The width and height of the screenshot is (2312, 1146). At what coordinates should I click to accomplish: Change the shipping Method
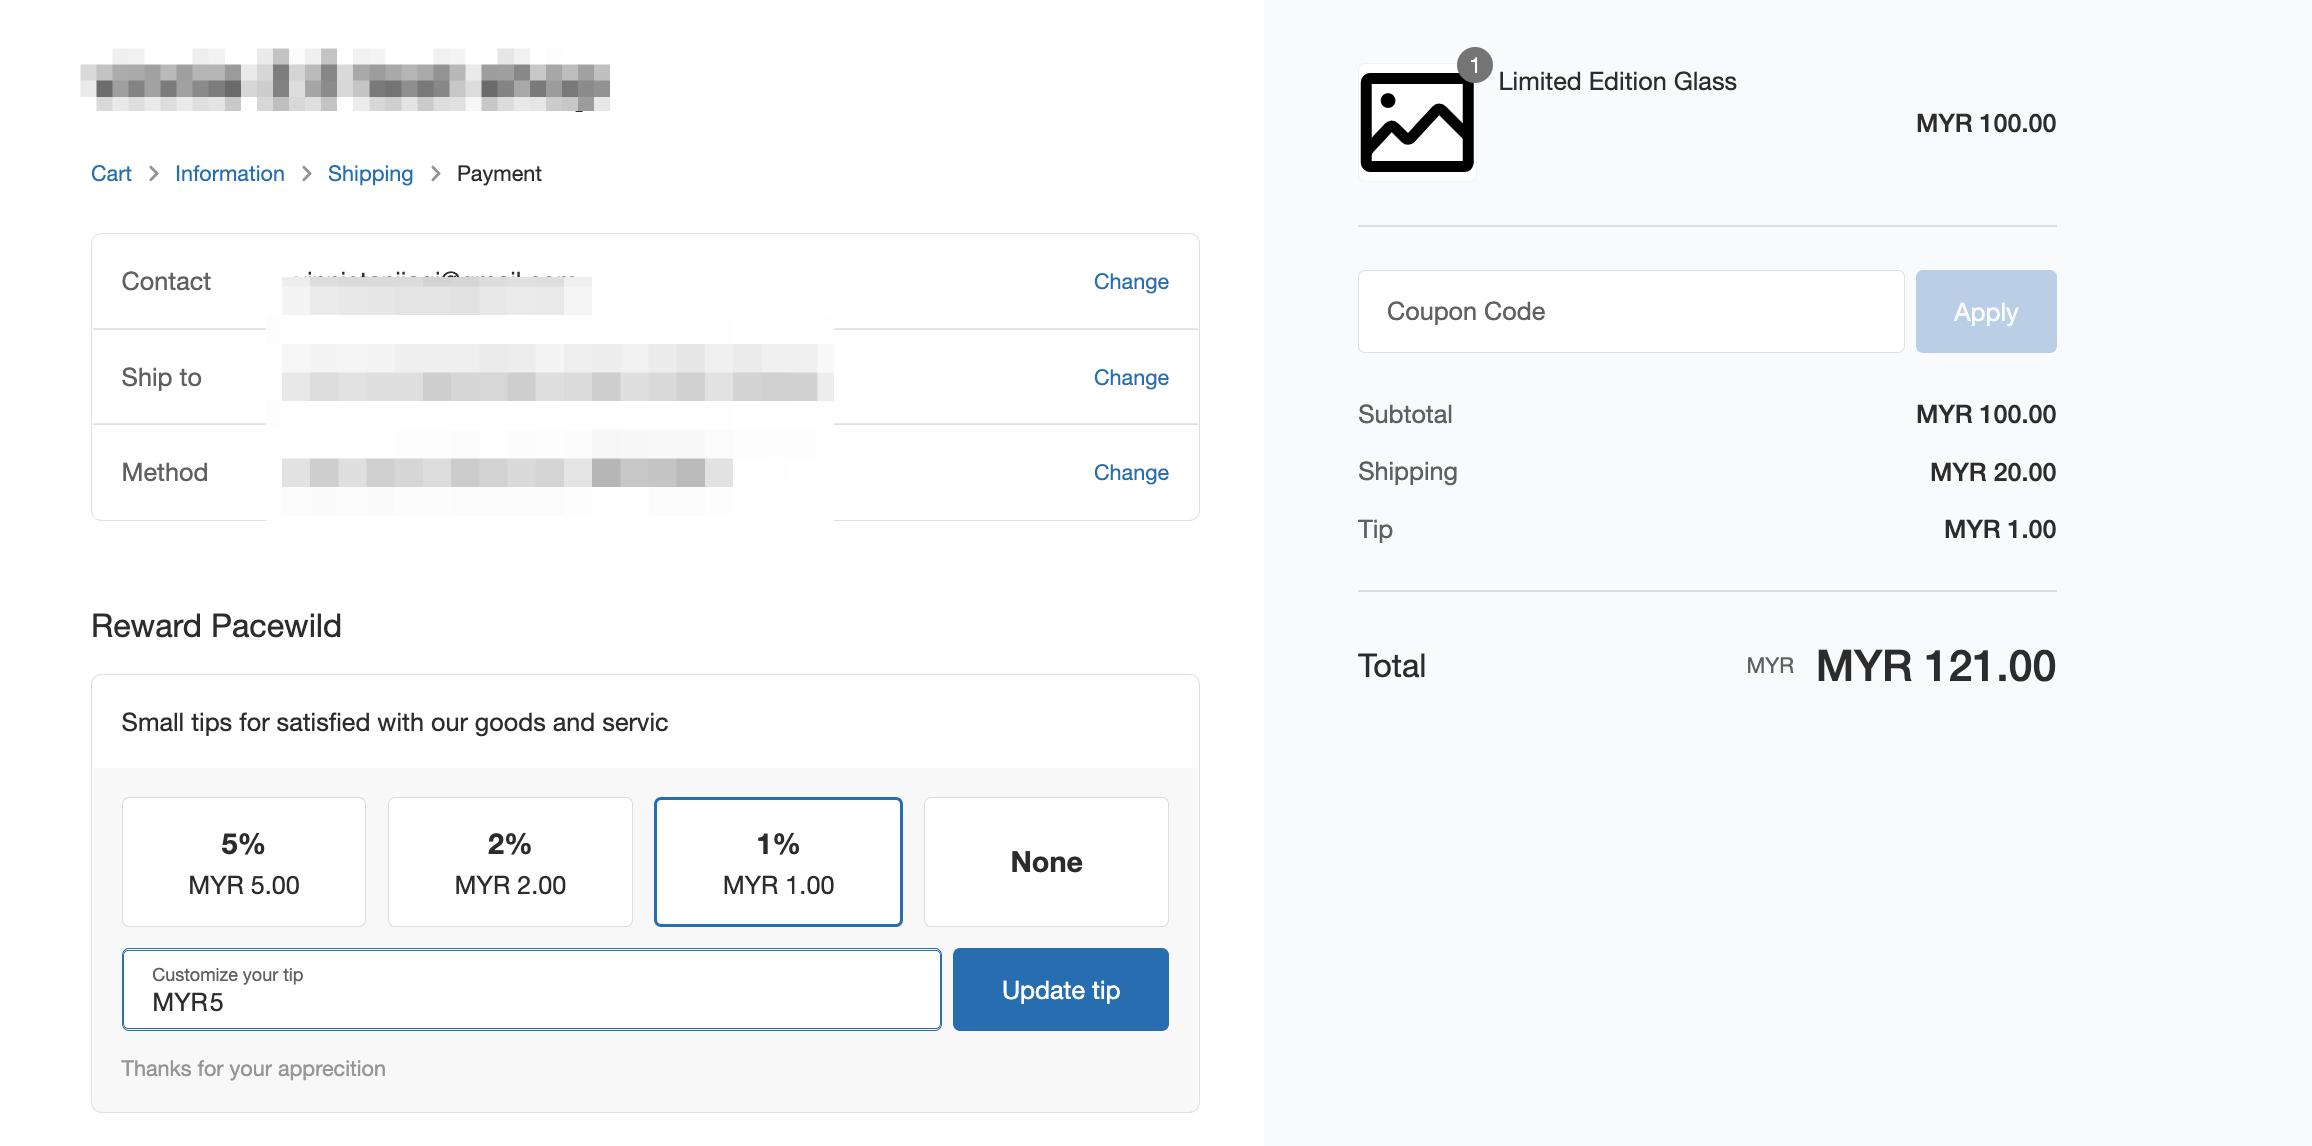pyautogui.click(x=1130, y=473)
